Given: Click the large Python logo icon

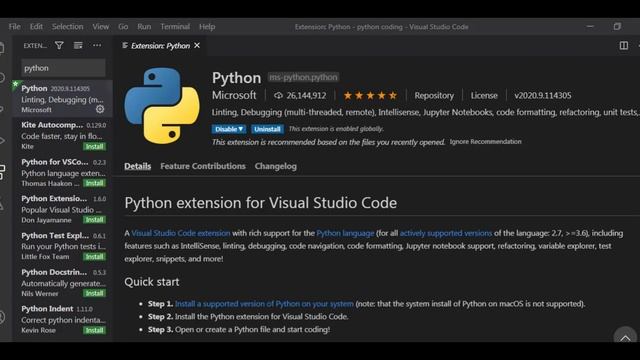Looking at the screenshot, I should [162, 106].
